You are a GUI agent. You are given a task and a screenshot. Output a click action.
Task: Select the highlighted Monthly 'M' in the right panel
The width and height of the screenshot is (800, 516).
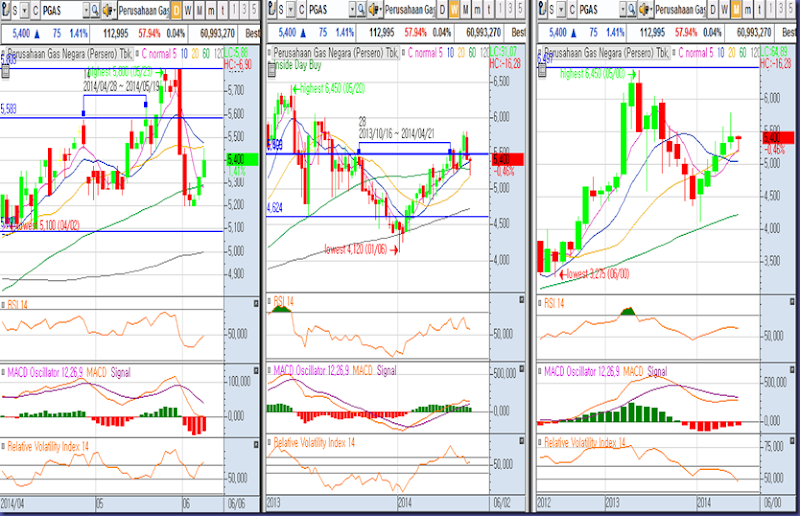[x=736, y=9]
